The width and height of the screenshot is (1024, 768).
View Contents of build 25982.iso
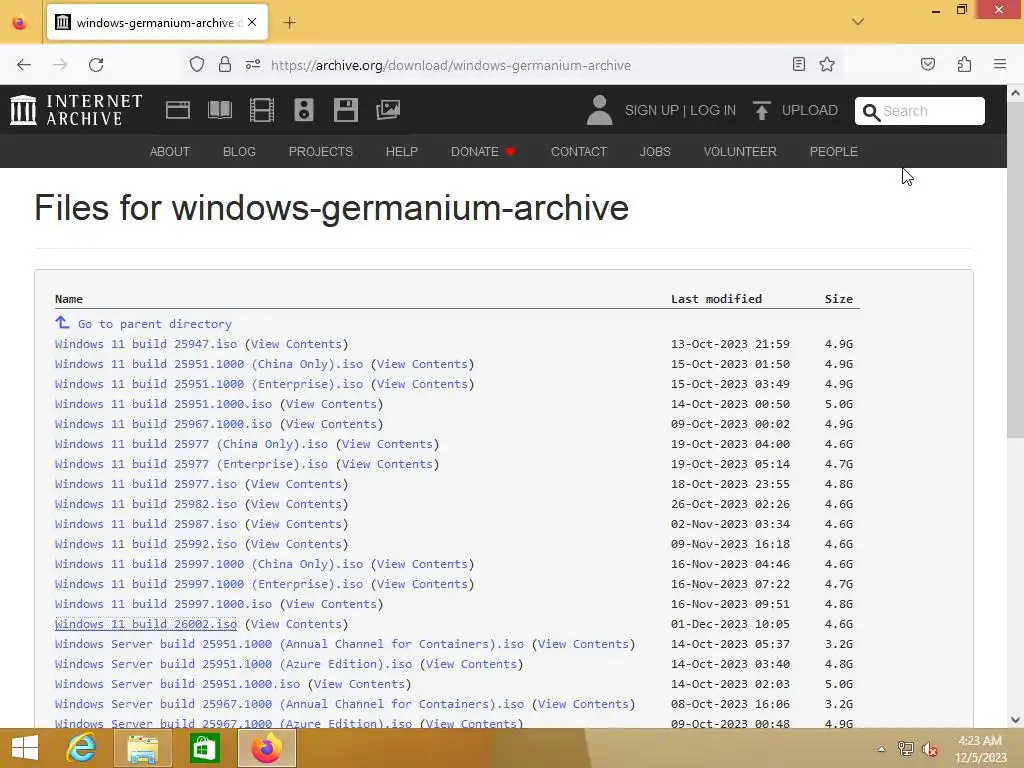(296, 504)
